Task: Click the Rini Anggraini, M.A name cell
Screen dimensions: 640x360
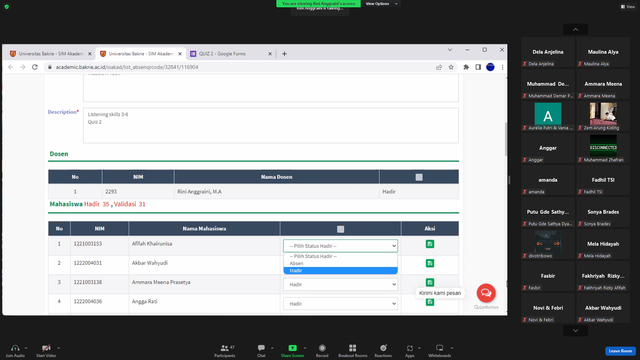Action: point(276,192)
